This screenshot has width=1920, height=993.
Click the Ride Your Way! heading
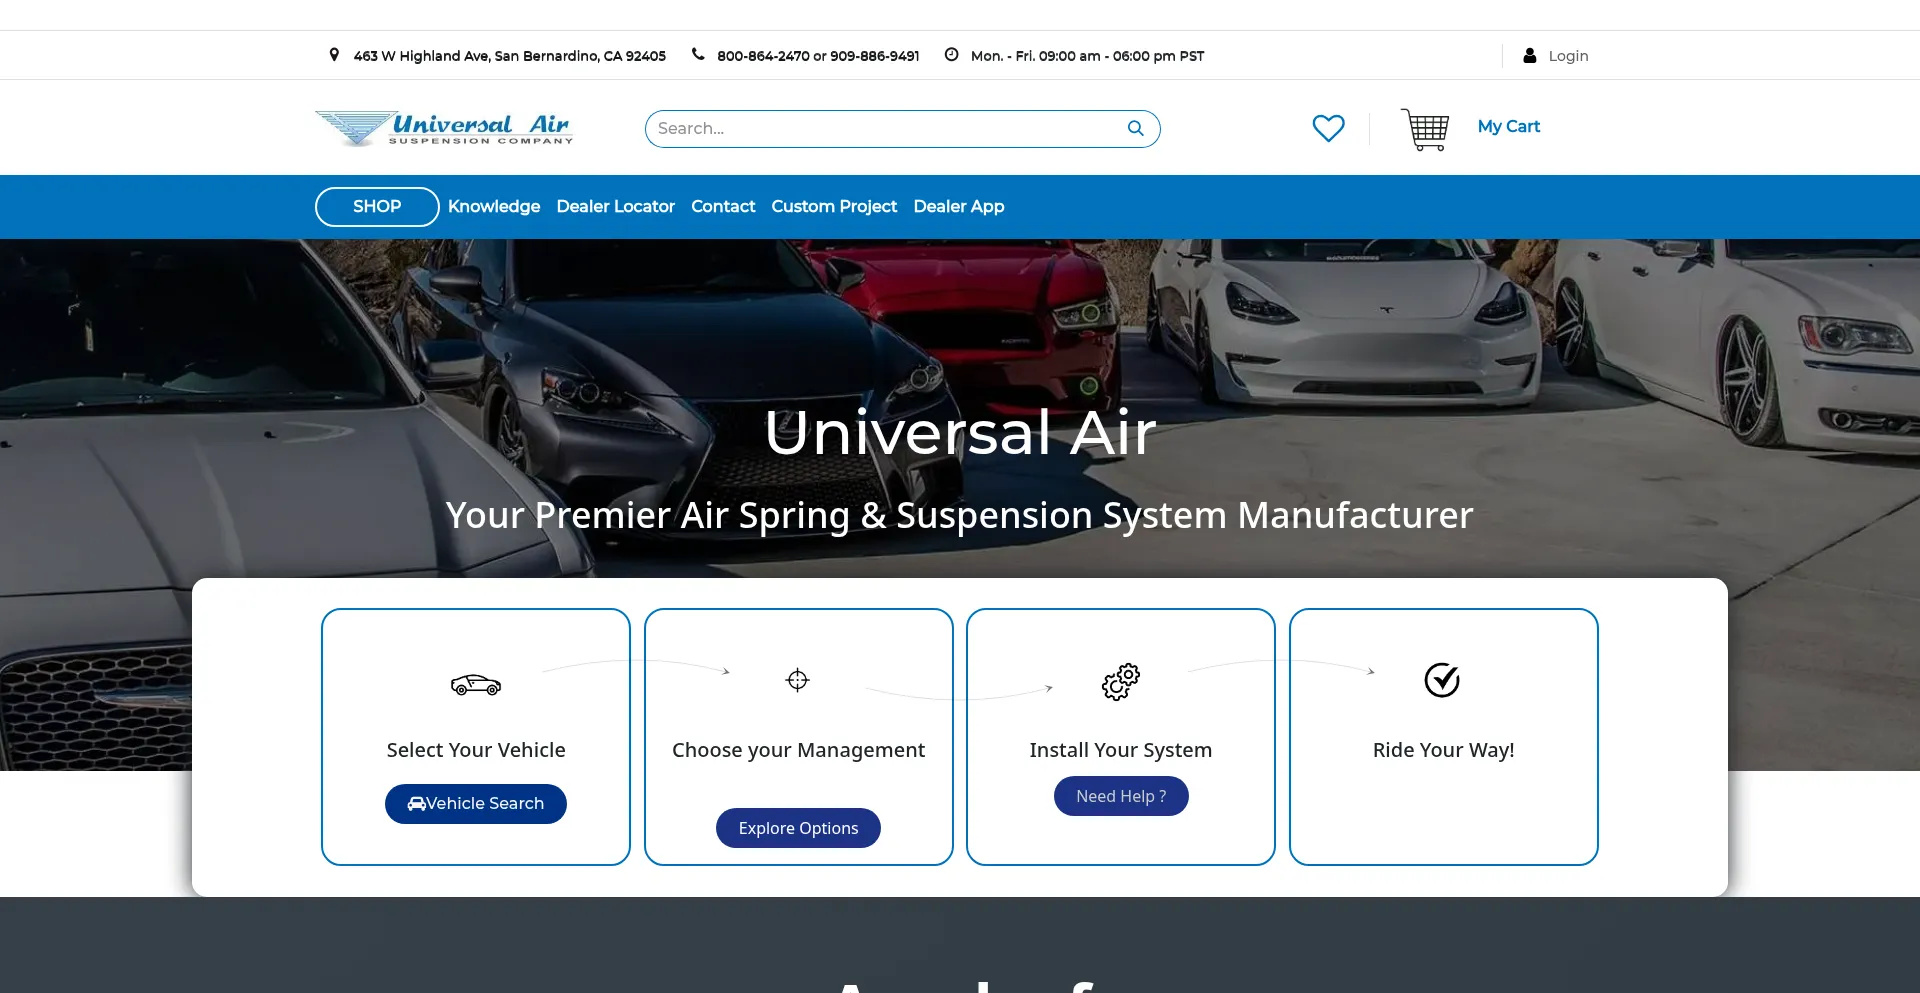tap(1443, 750)
